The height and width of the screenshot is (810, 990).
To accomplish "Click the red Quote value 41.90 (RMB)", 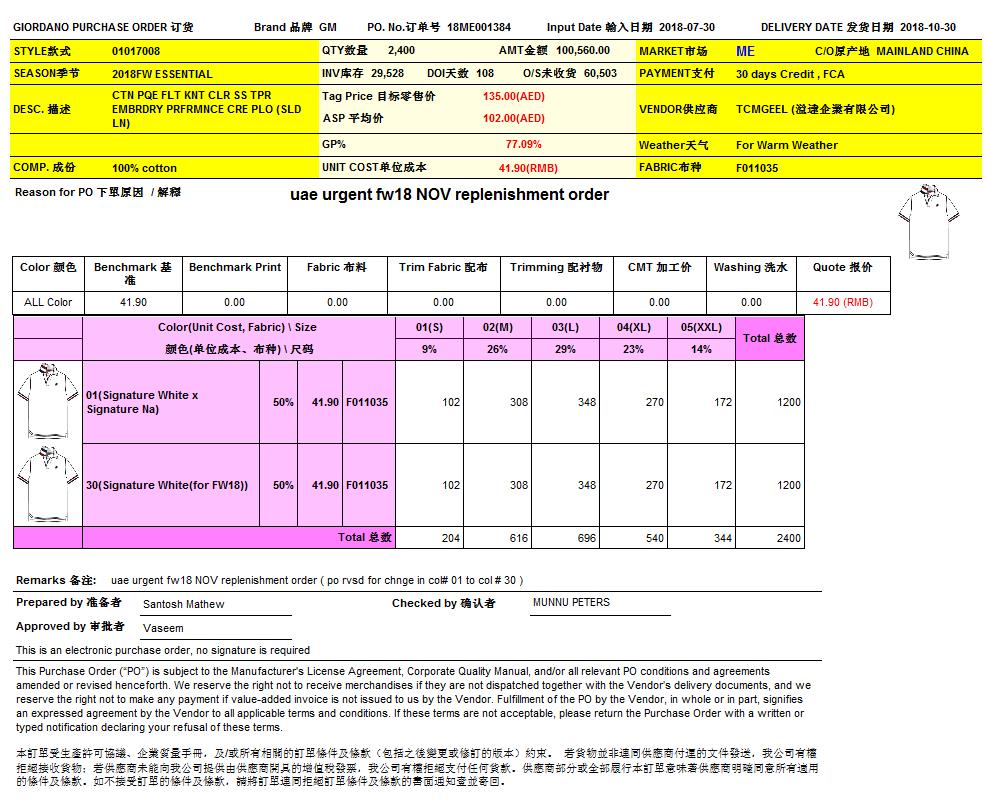I will point(842,302).
